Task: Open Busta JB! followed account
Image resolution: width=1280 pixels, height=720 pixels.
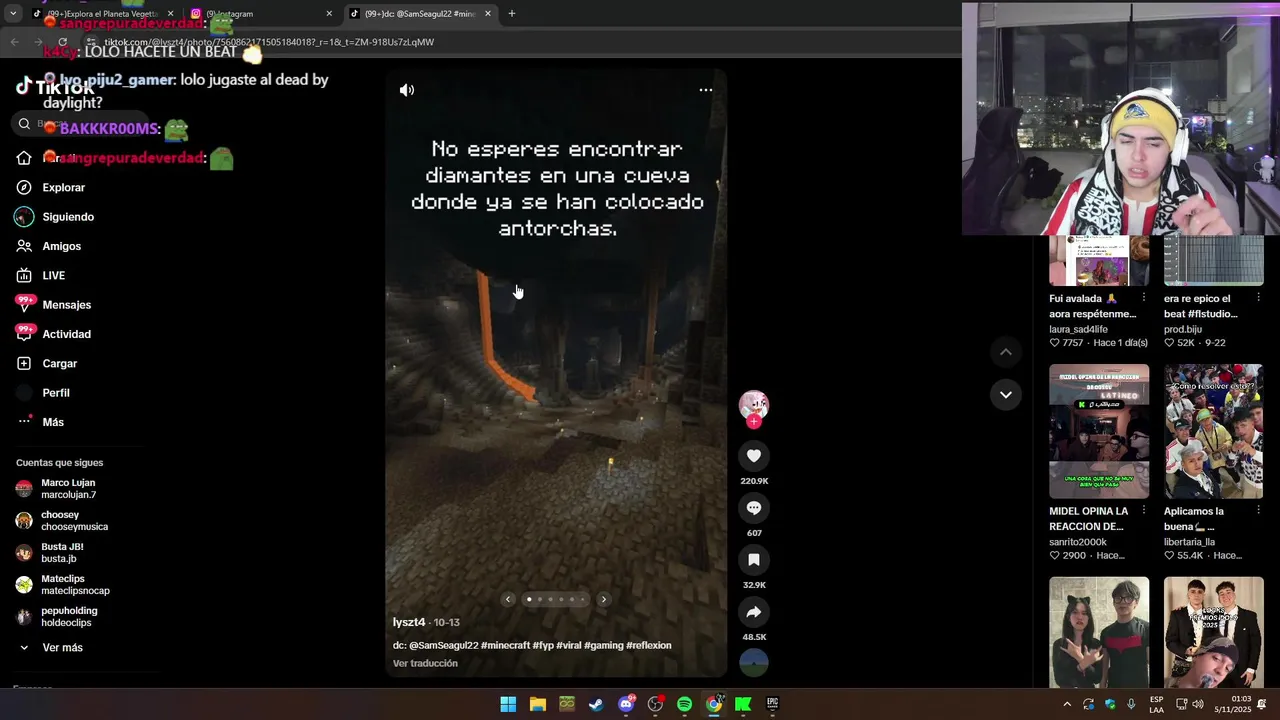Action: [x=62, y=553]
